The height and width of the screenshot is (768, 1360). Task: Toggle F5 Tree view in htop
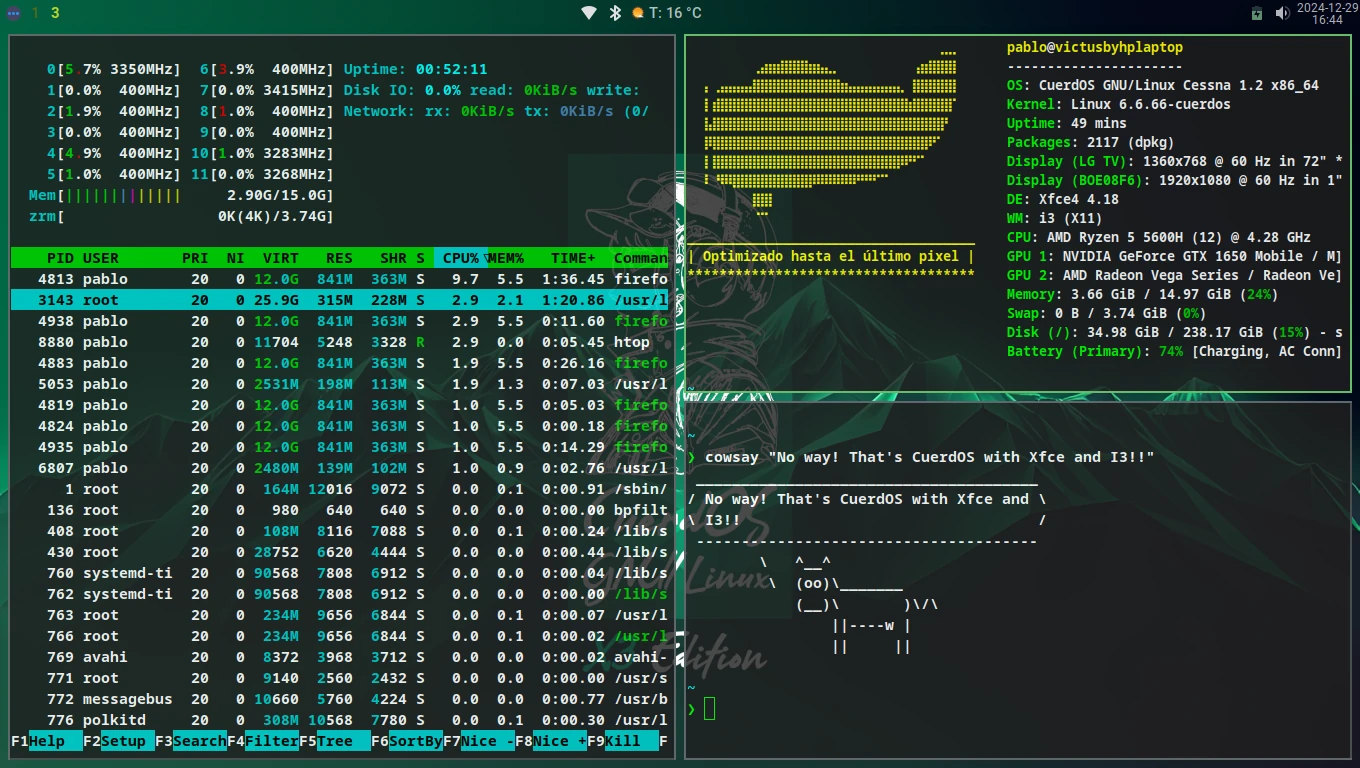[334, 741]
